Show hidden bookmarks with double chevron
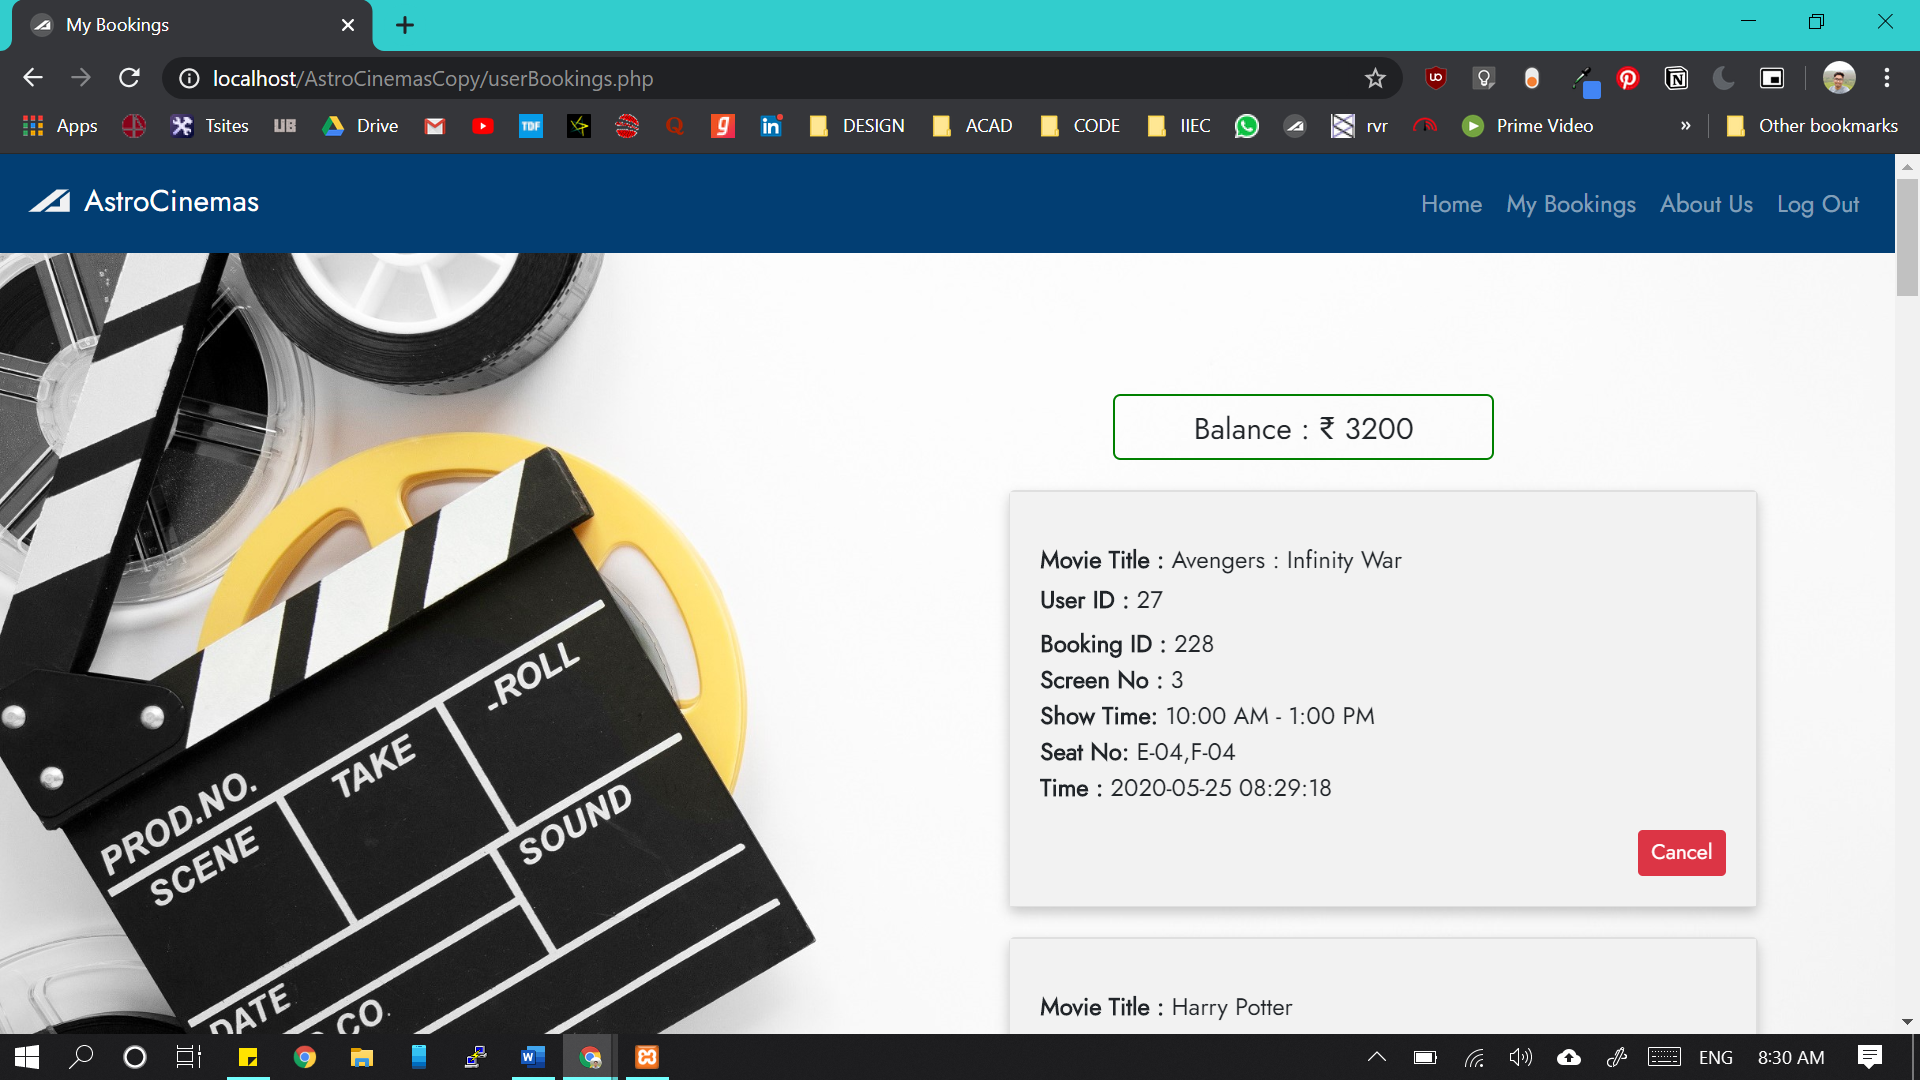Screen dimensions: 1920x1080 pos(1686,126)
